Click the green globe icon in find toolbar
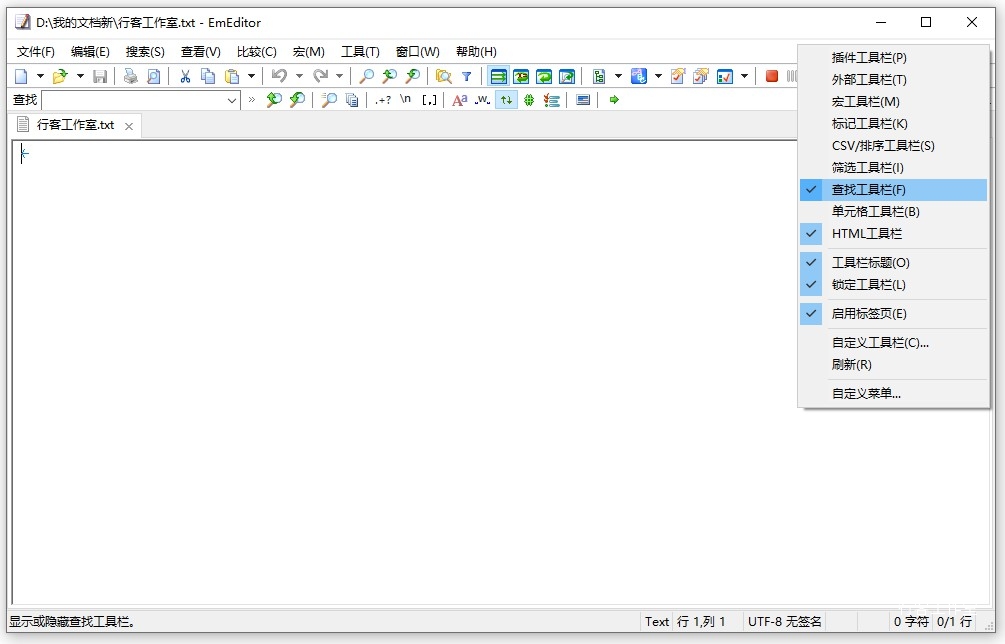The image size is (1005, 644). pos(529,100)
